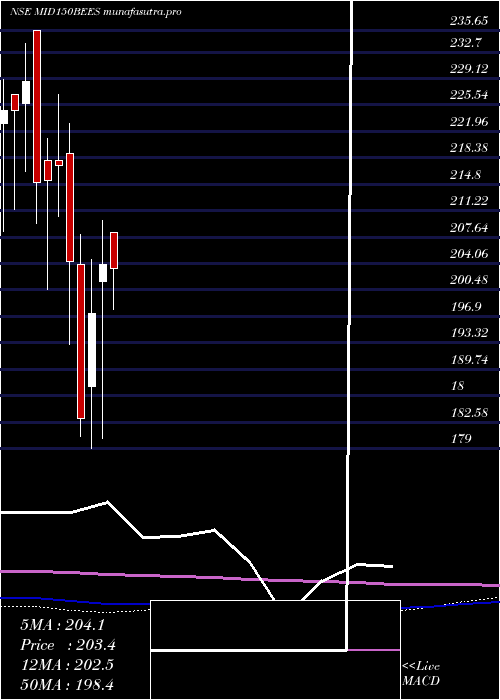Image resolution: width=500 pixels, height=700 pixels.
Task: Click the 232.7 price axis label
Action: point(466,42)
